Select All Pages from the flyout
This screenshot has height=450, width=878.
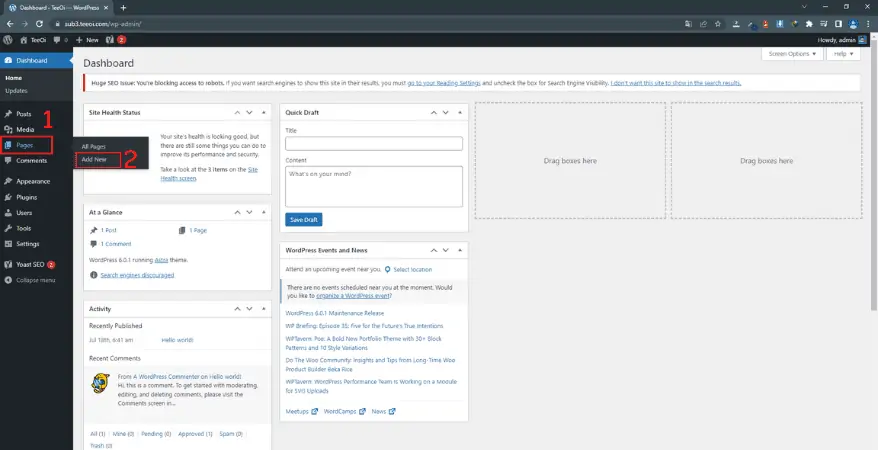click(94, 147)
